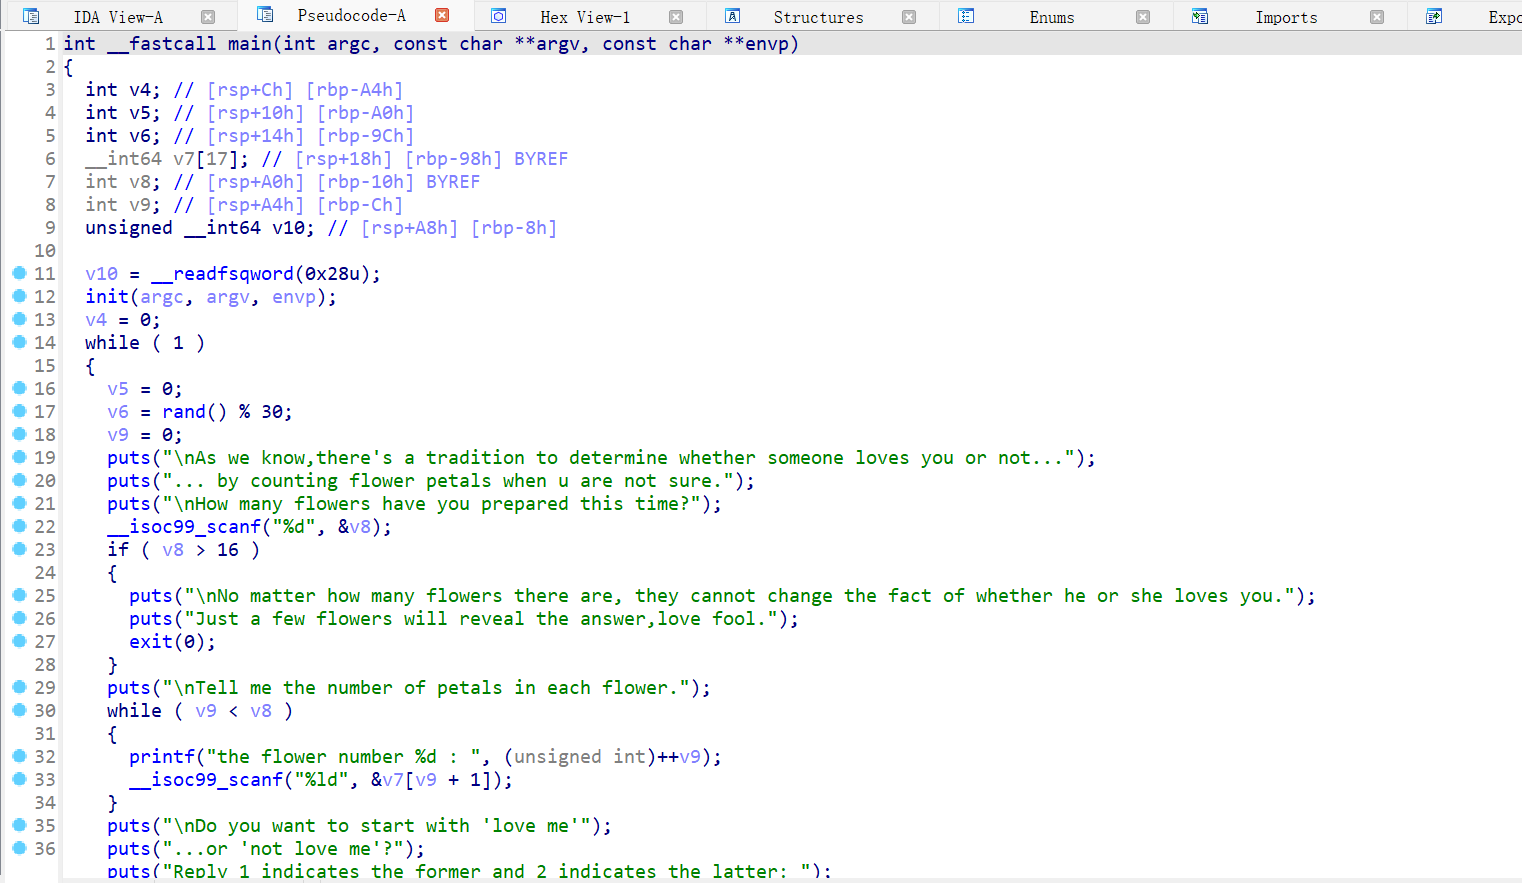Image resolution: width=1522 pixels, height=883 pixels.
Task: Switch to the Enums tab
Action: 1052,17
